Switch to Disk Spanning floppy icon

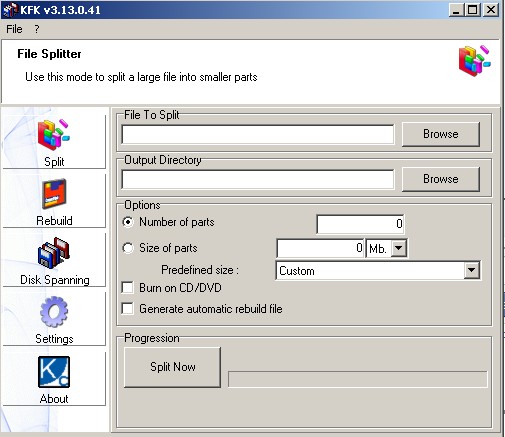[54, 253]
